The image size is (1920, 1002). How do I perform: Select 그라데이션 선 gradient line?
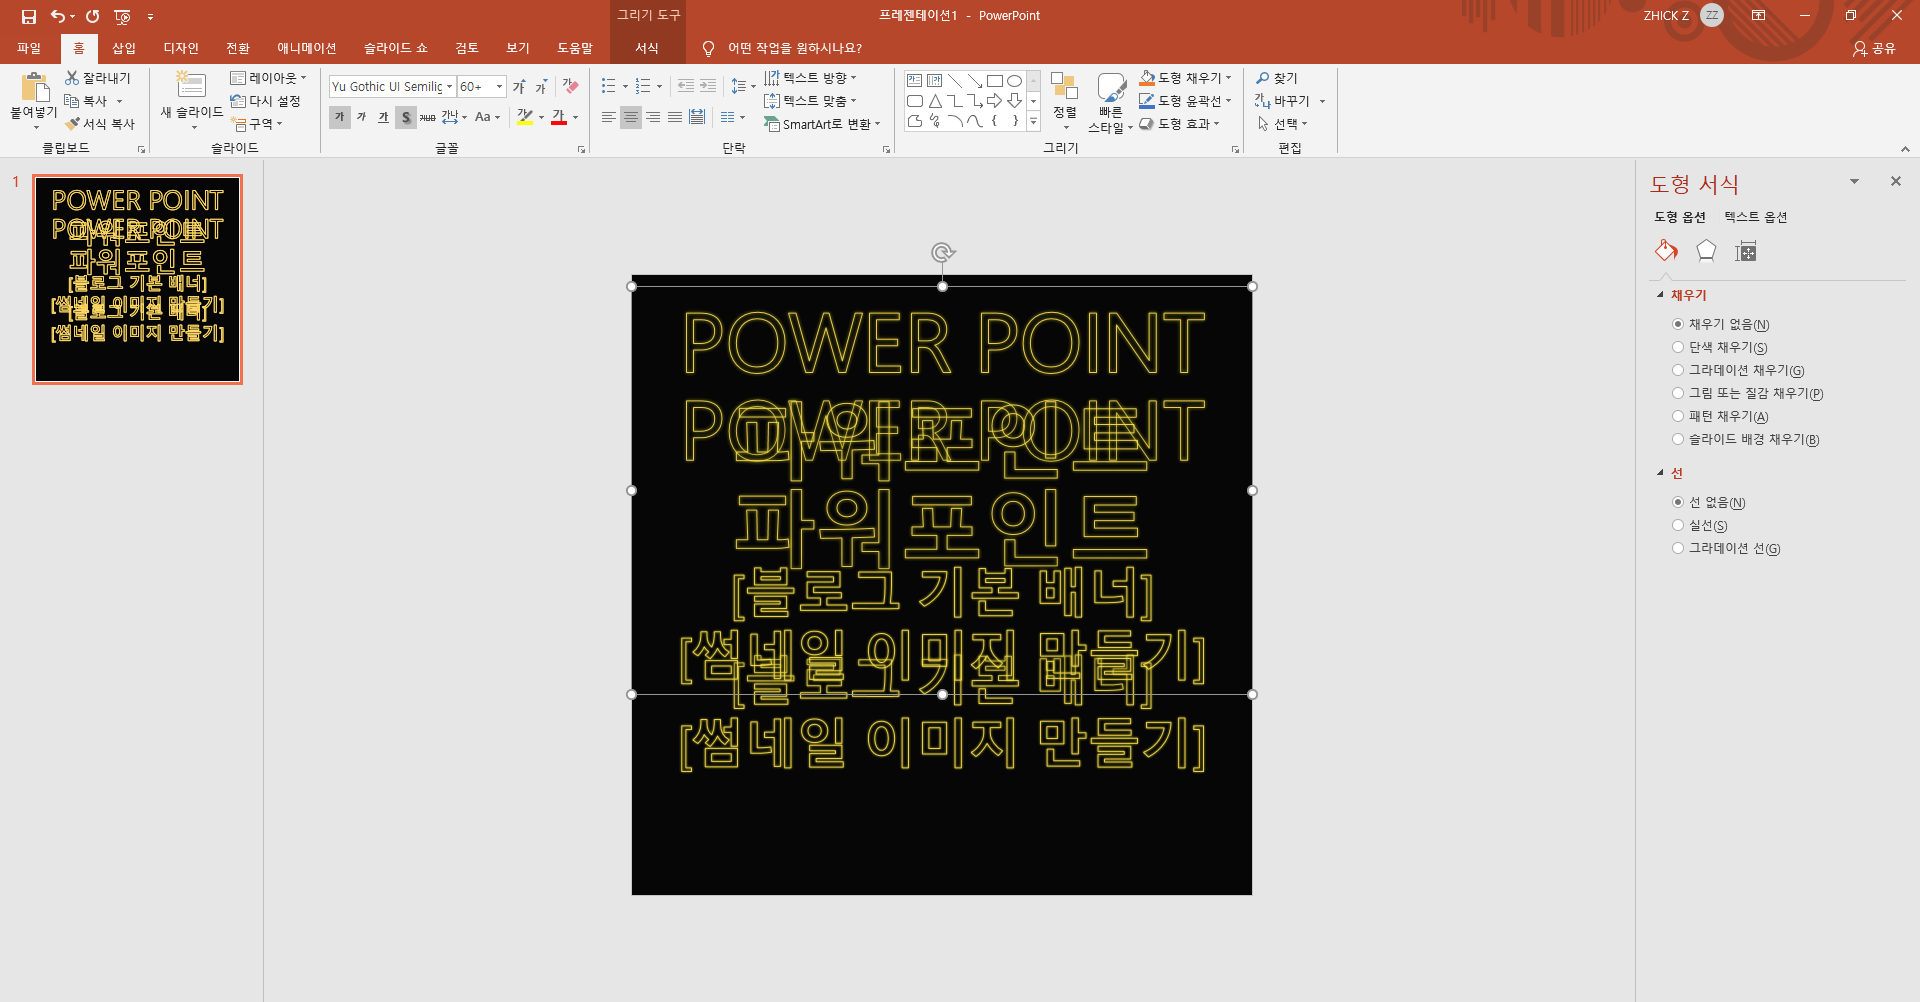click(x=1726, y=548)
